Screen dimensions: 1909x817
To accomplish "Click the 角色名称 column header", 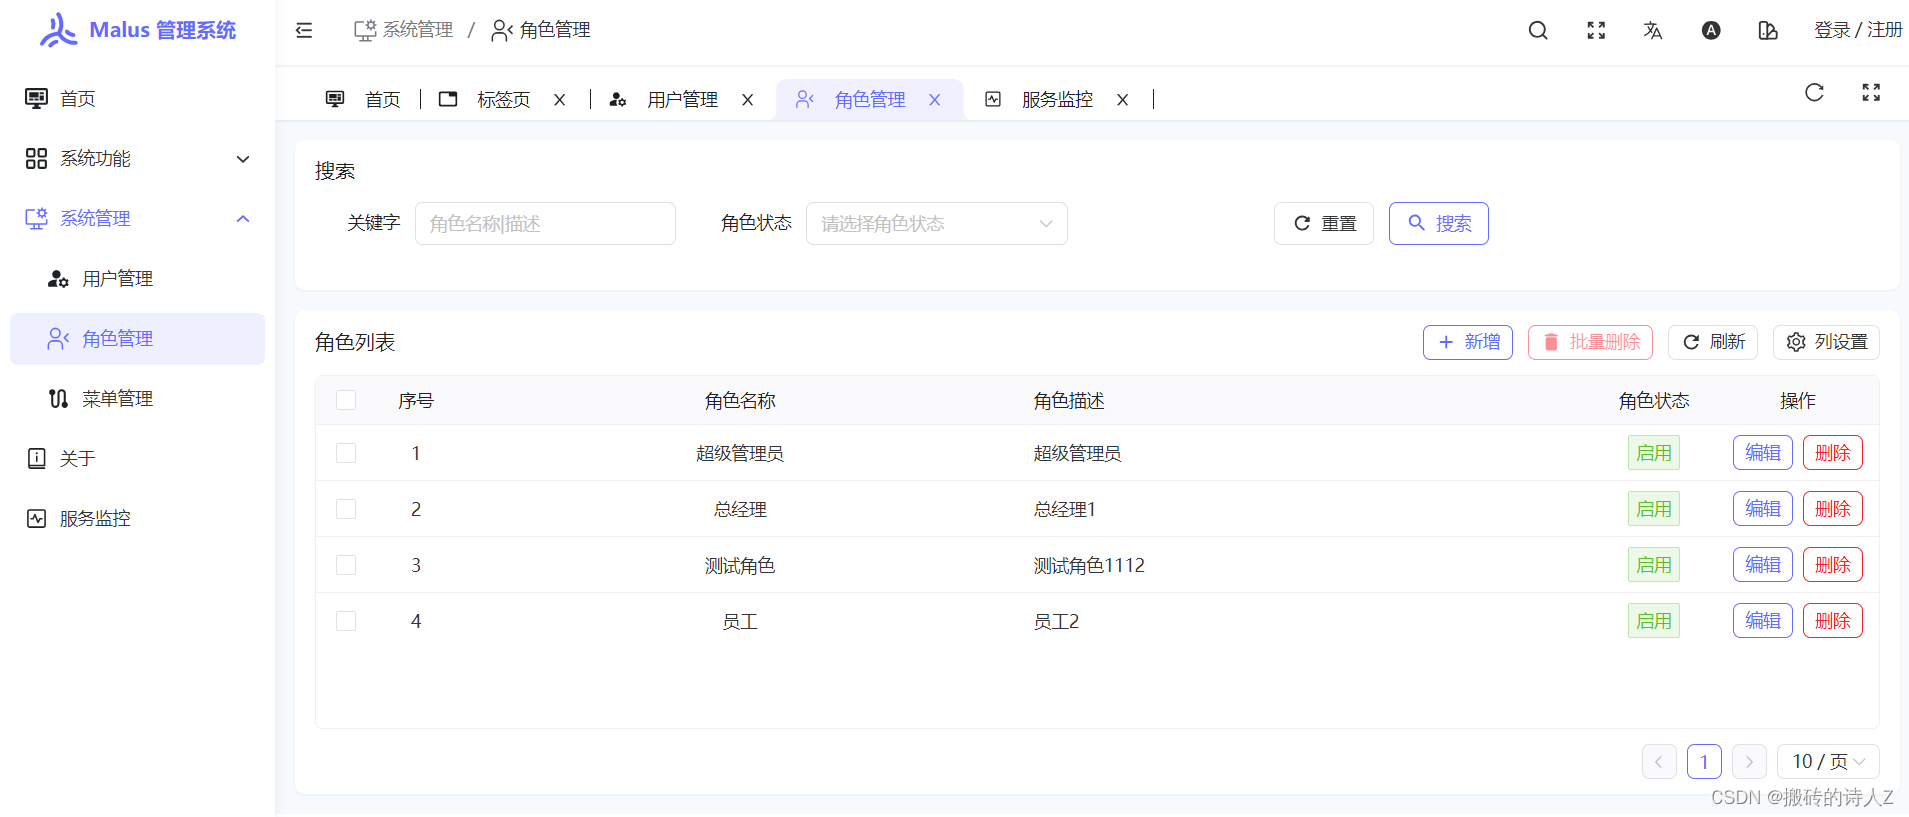I will coord(740,401).
